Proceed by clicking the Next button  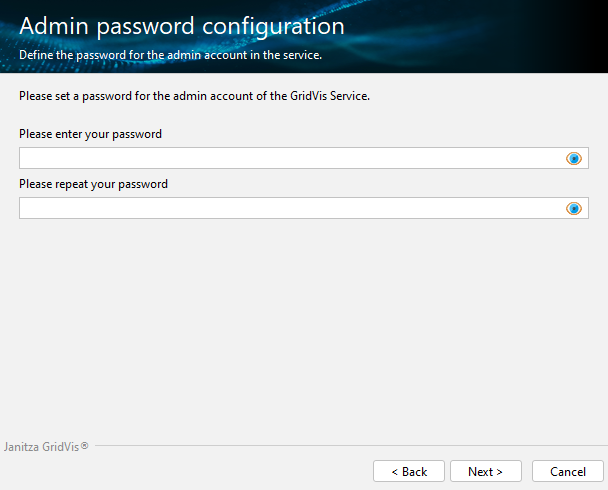click(485, 471)
